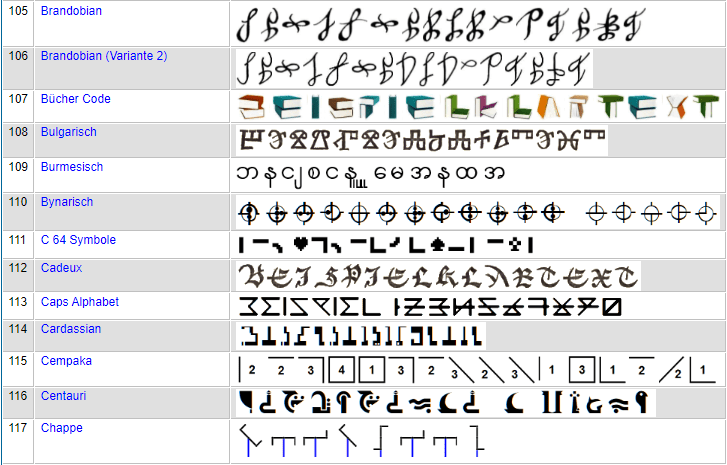727x465 pixels.
Task: Open the Brandobian (Variante 2) link
Action: tap(103, 56)
